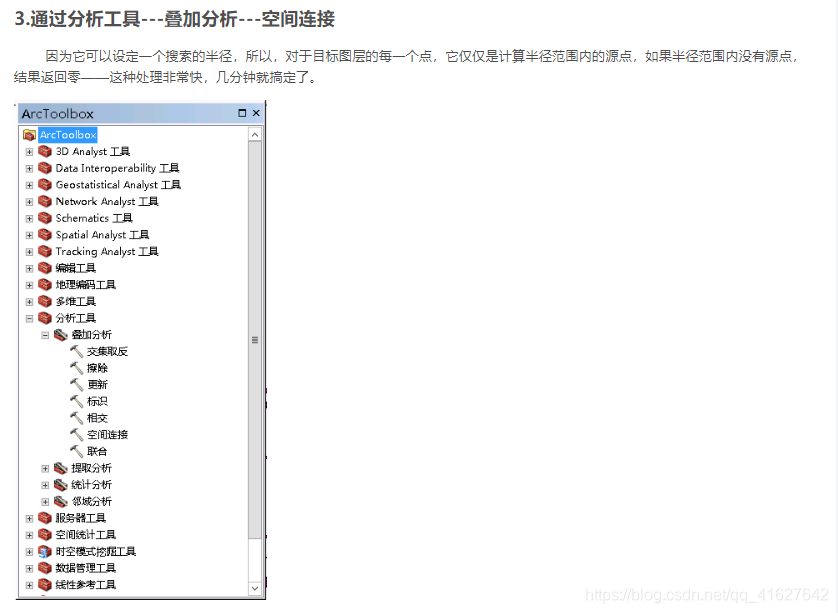The image size is (838, 613).
Task: Click the hammer icon for 擦除
Action: click(x=77, y=368)
